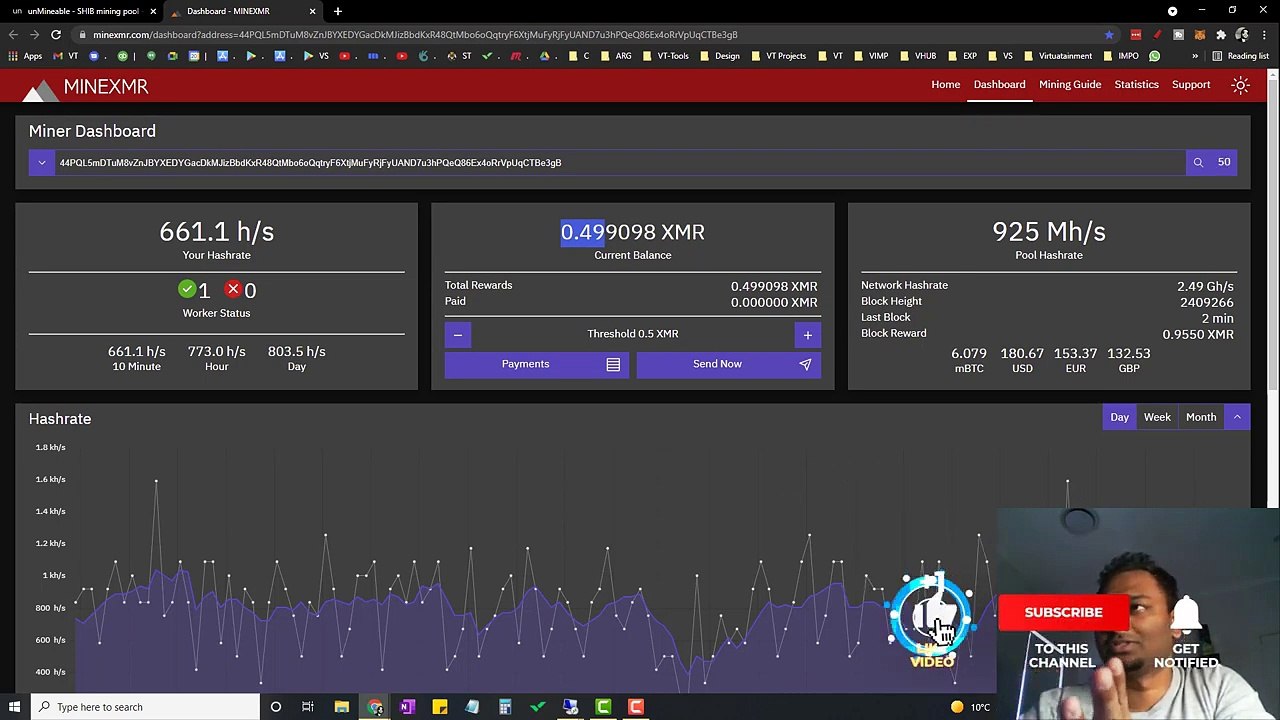Open Cortana circle icon in taskbar
Image resolution: width=1280 pixels, height=720 pixels.
pos(276,707)
